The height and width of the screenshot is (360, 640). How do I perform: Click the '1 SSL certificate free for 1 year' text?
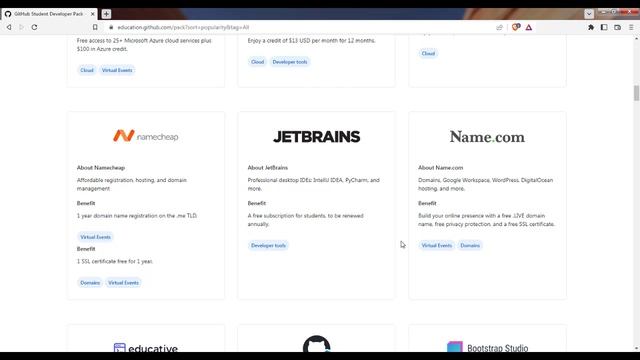pos(115,261)
